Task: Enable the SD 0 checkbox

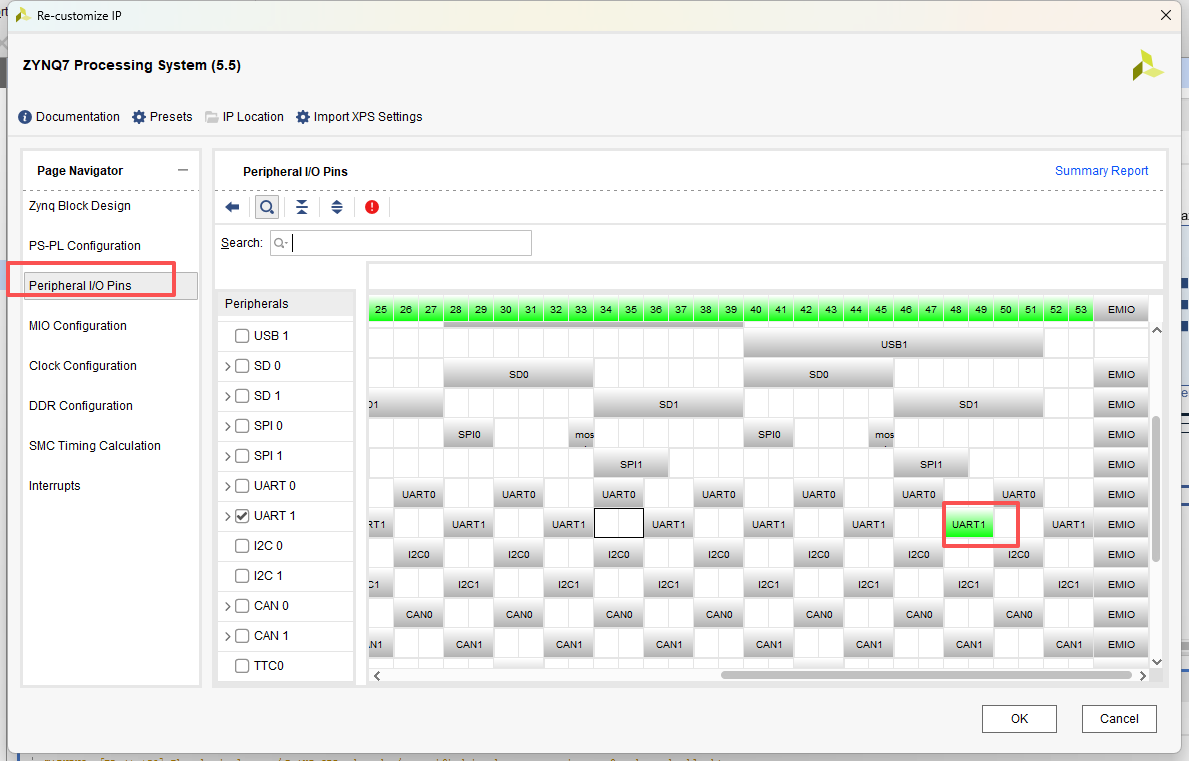Action: tap(242, 366)
